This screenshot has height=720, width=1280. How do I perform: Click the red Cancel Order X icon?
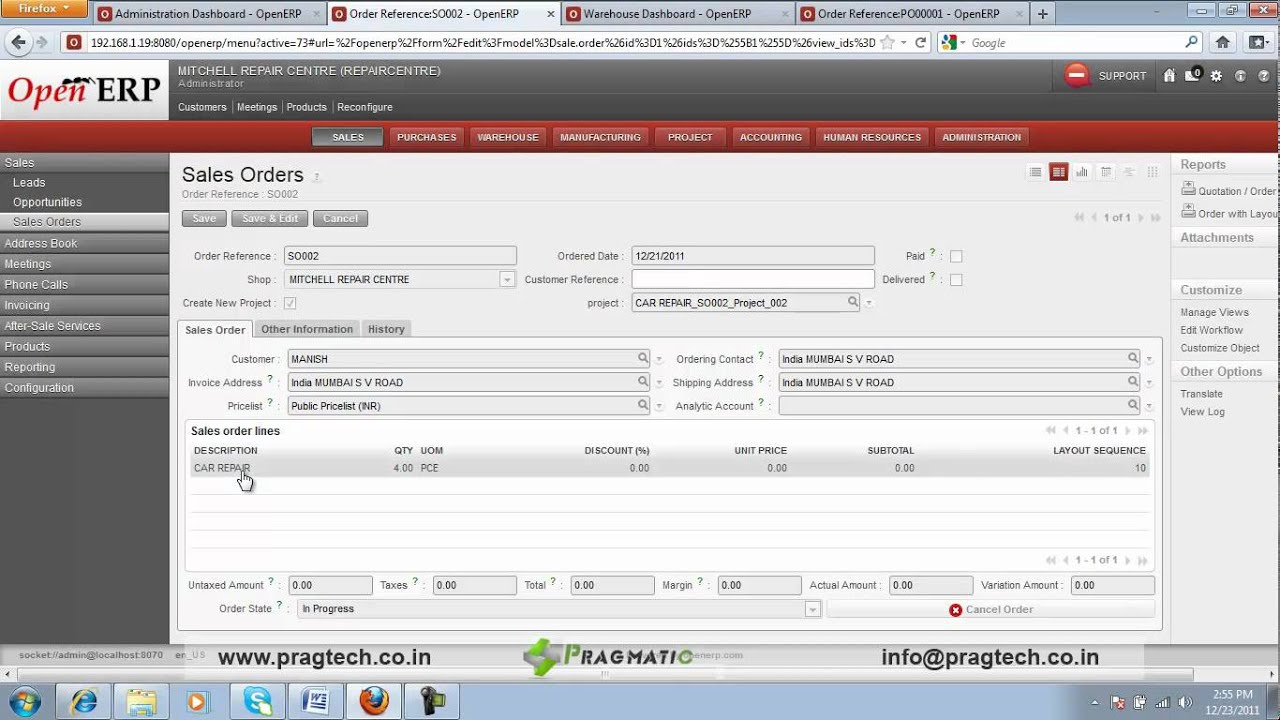click(x=956, y=610)
